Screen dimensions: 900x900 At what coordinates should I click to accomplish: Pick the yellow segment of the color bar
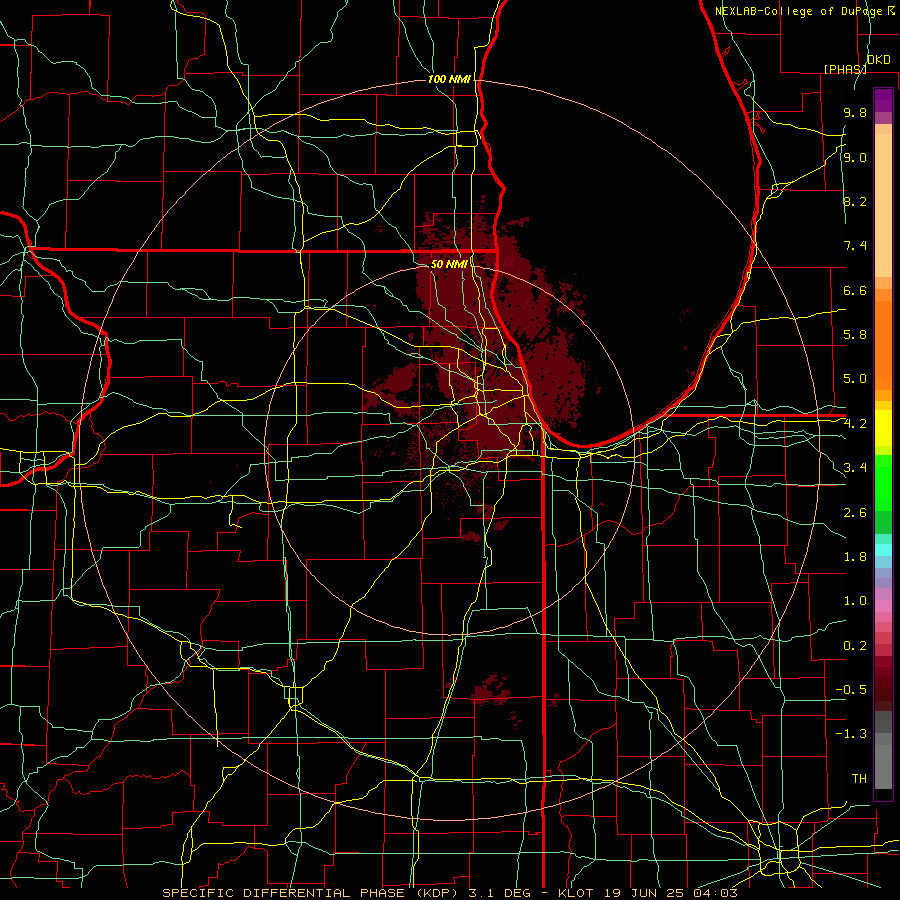click(x=883, y=428)
